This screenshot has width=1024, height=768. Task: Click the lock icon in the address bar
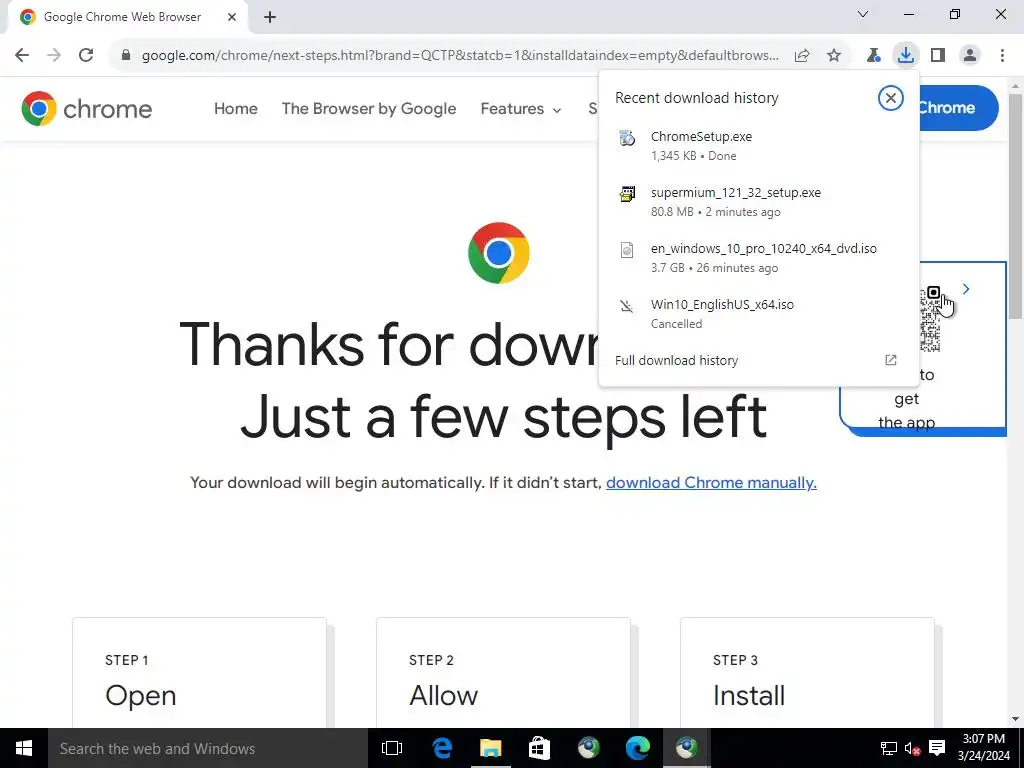(x=126, y=55)
